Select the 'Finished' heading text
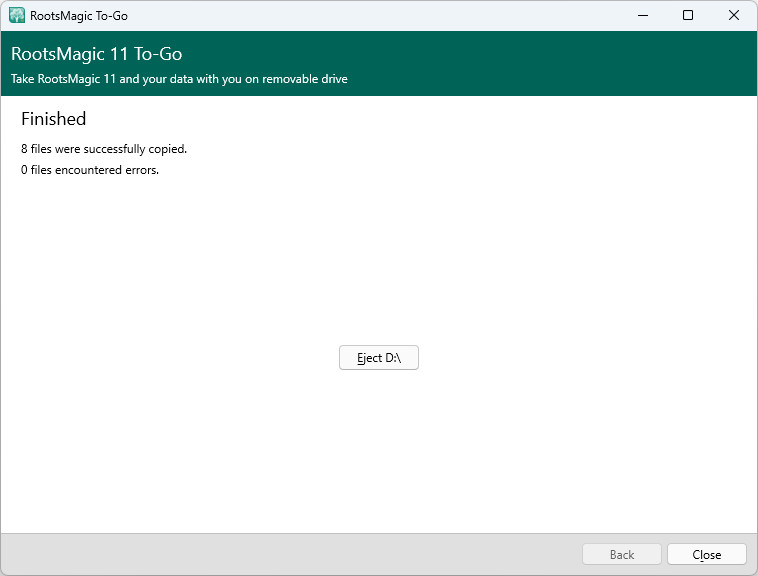 tap(54, 119)
